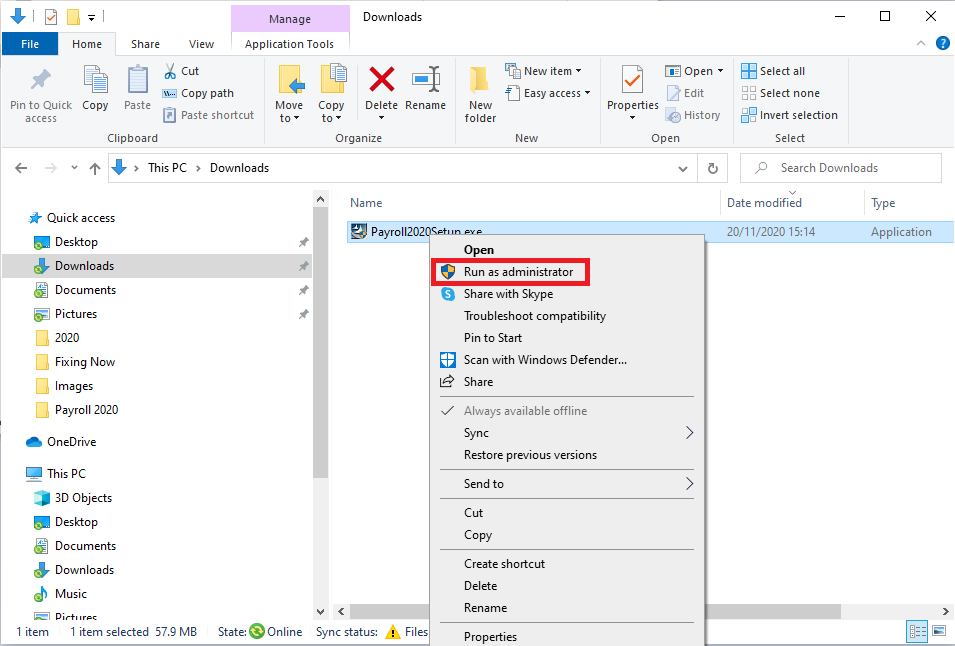The height and width of the screenshot is (646, 955).
Task: Click the Properties ribbon icon
Action: pyautogui.click(x=632, y=81)
